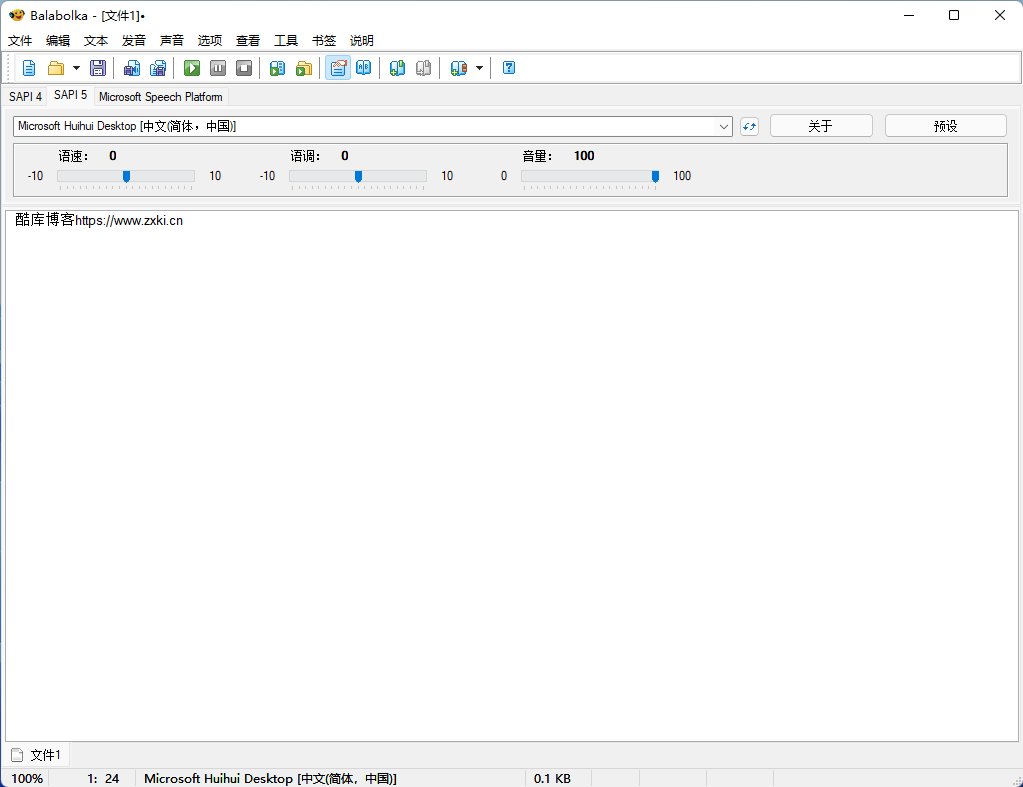Expand the open-file dropdown arrow
This screenshot has height=787, width=1023.
[76, 68]
